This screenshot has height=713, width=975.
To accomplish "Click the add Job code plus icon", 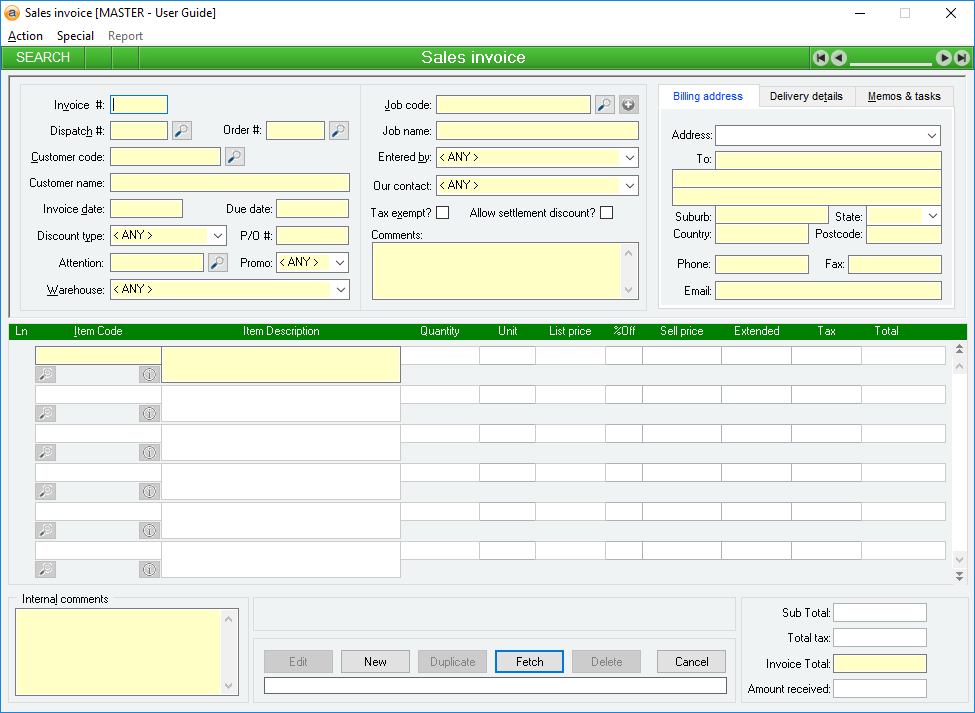I will pyautogui.click(x=628, y=104).
